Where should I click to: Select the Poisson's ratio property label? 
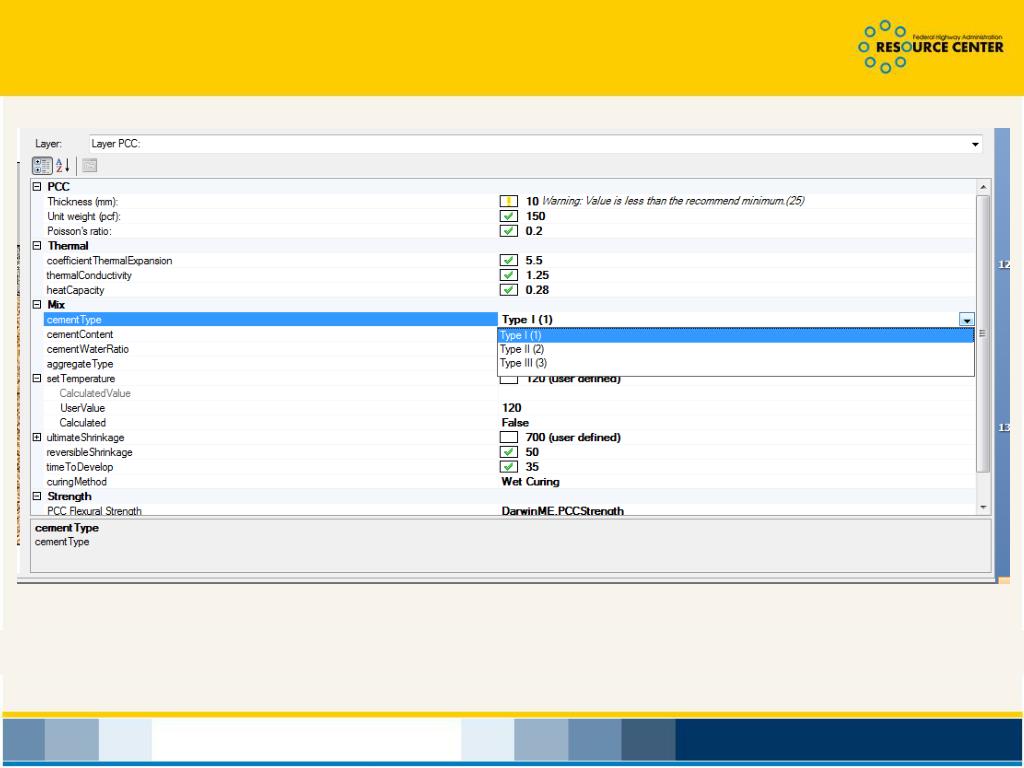point(79,231)
